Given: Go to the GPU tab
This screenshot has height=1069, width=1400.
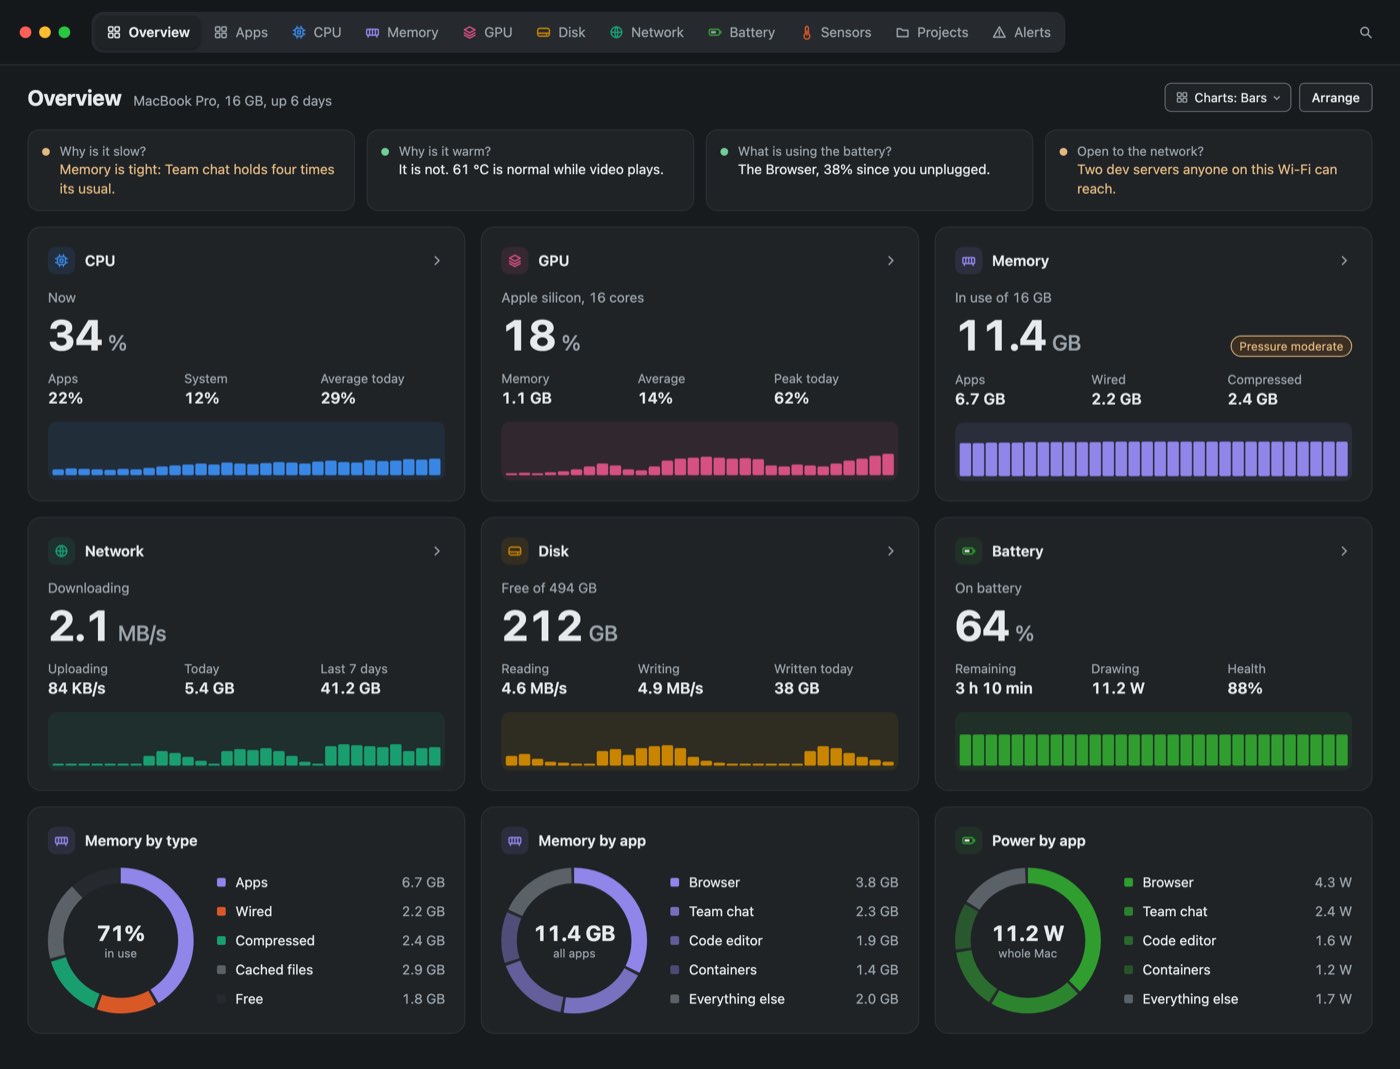Looking at the screenshot, I should pos(488,32).
